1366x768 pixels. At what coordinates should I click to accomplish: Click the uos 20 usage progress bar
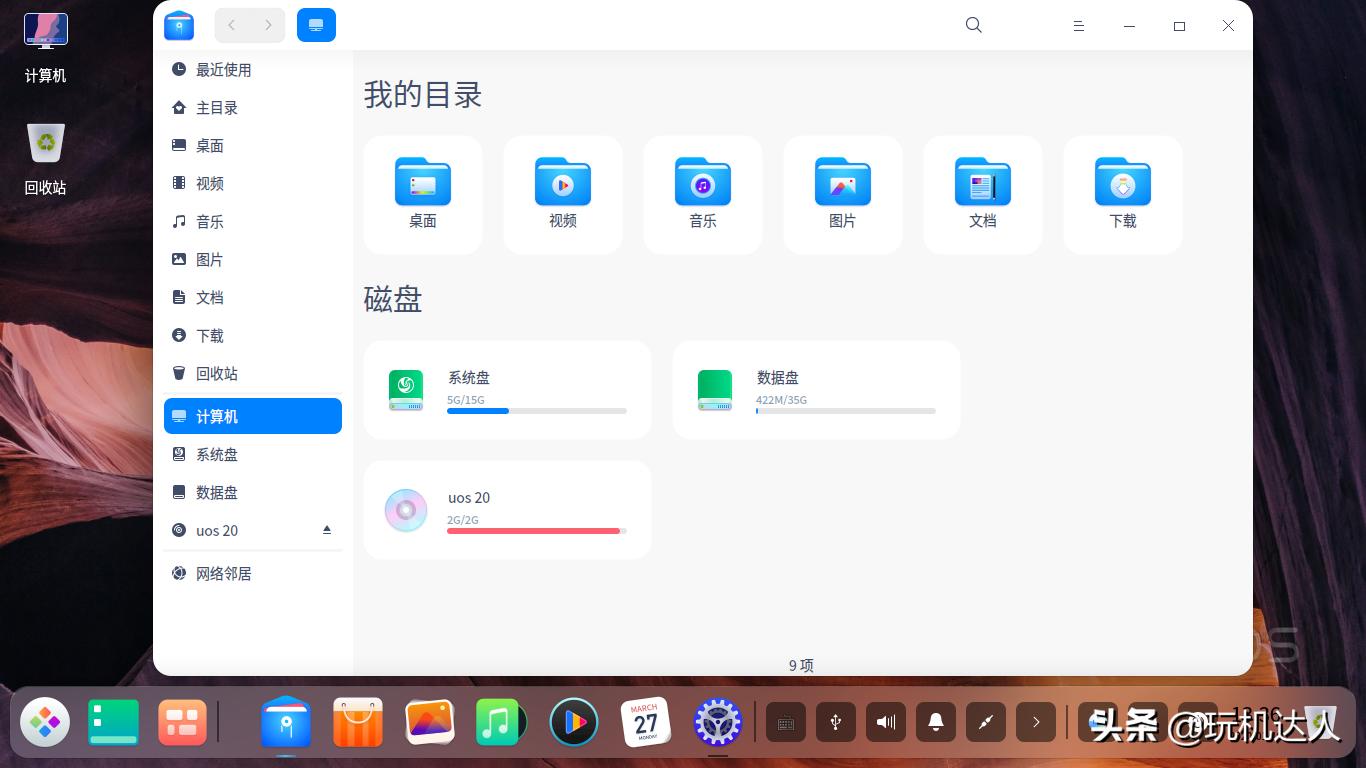point(534,530)
